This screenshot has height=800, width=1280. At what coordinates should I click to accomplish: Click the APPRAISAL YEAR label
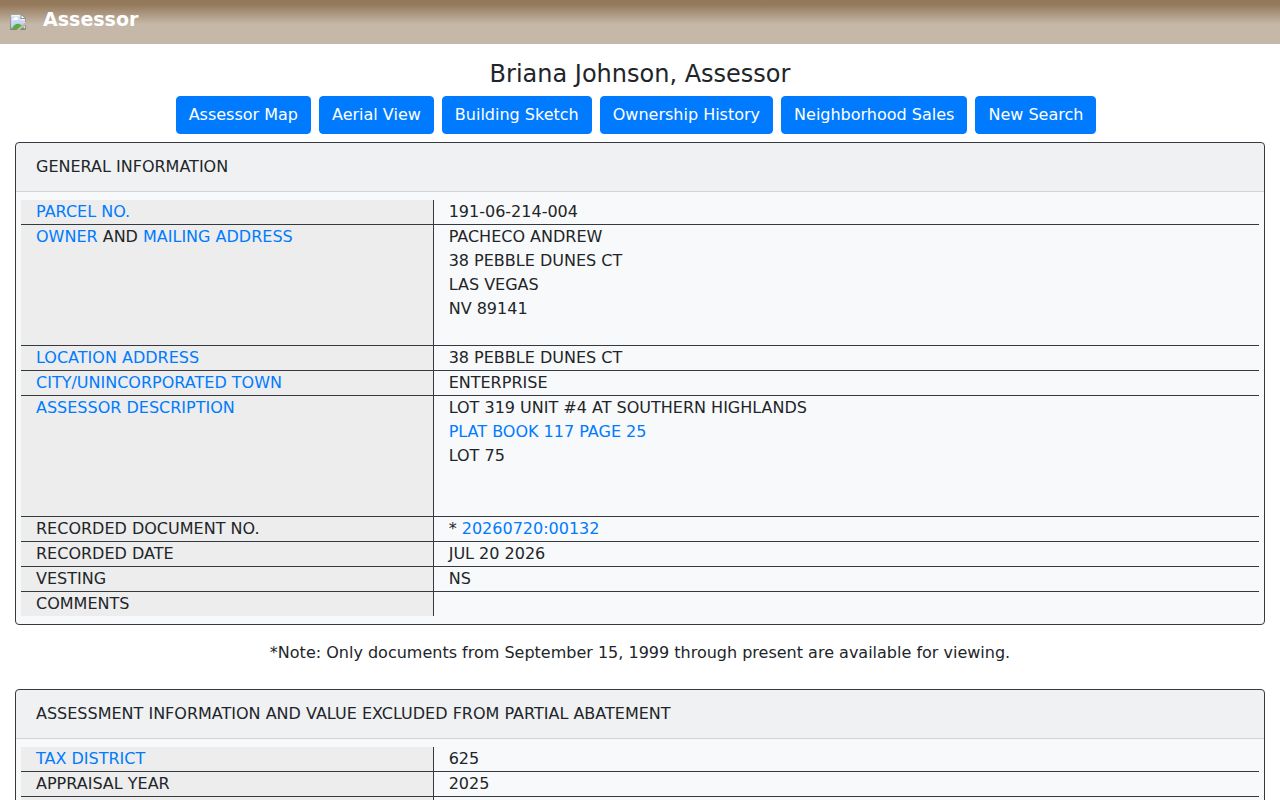(x=103, y=784)
